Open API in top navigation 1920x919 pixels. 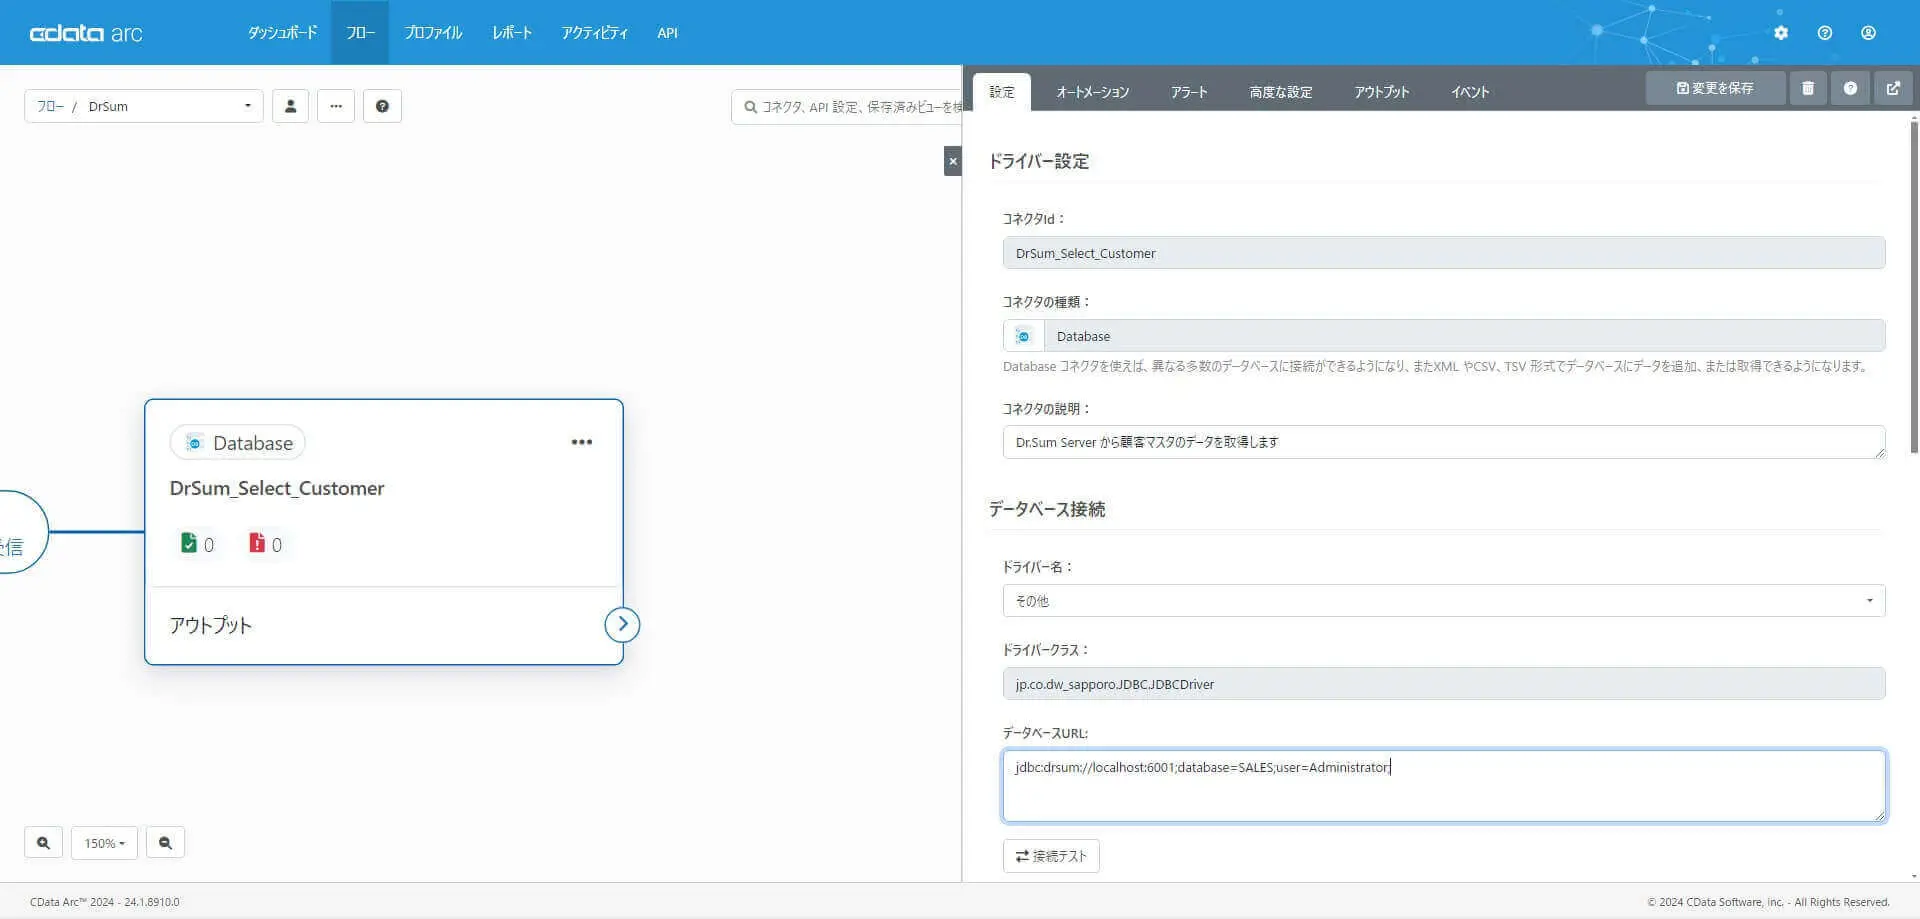coord(667,33)
